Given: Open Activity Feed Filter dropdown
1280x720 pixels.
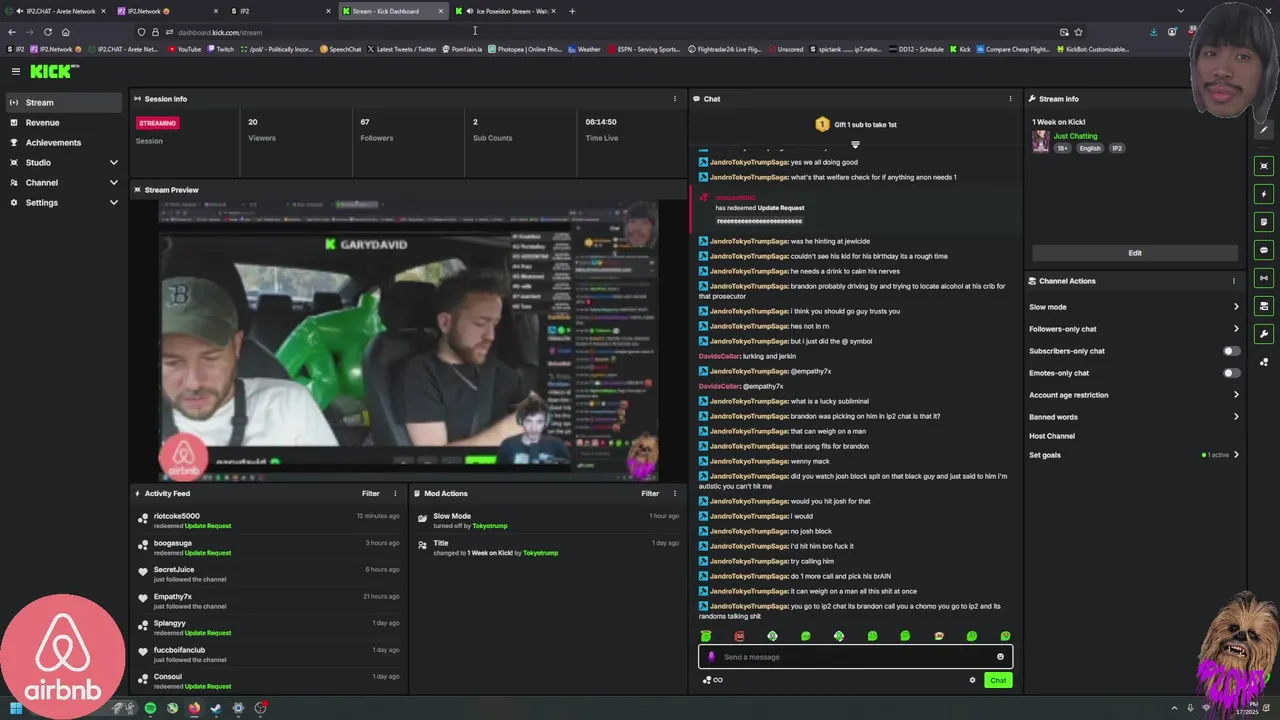Looking at the screenshot, I should coord(371,493).
